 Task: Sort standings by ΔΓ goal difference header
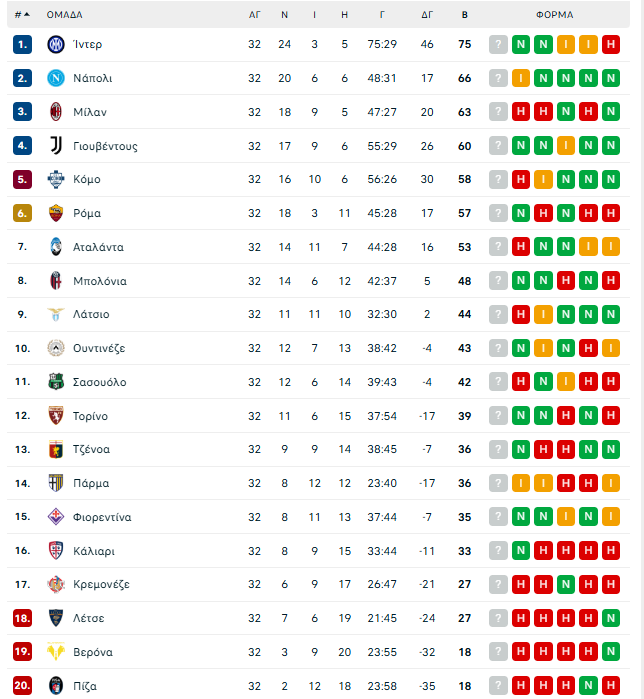pyautogui.click(x=427, y=15)
